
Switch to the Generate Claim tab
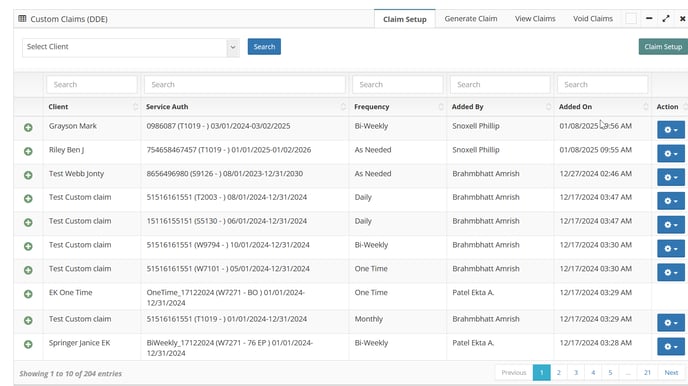[x=471, y=19]
